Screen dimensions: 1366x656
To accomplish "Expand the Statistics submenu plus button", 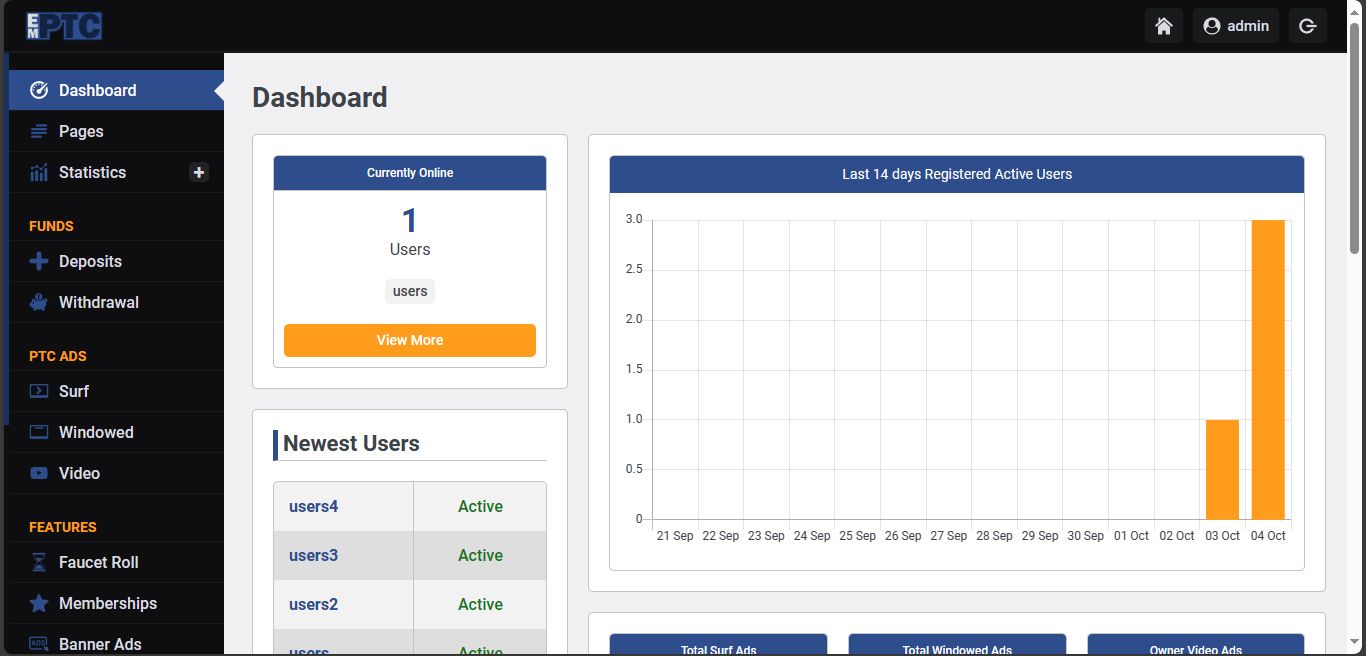I will [199, 172].
